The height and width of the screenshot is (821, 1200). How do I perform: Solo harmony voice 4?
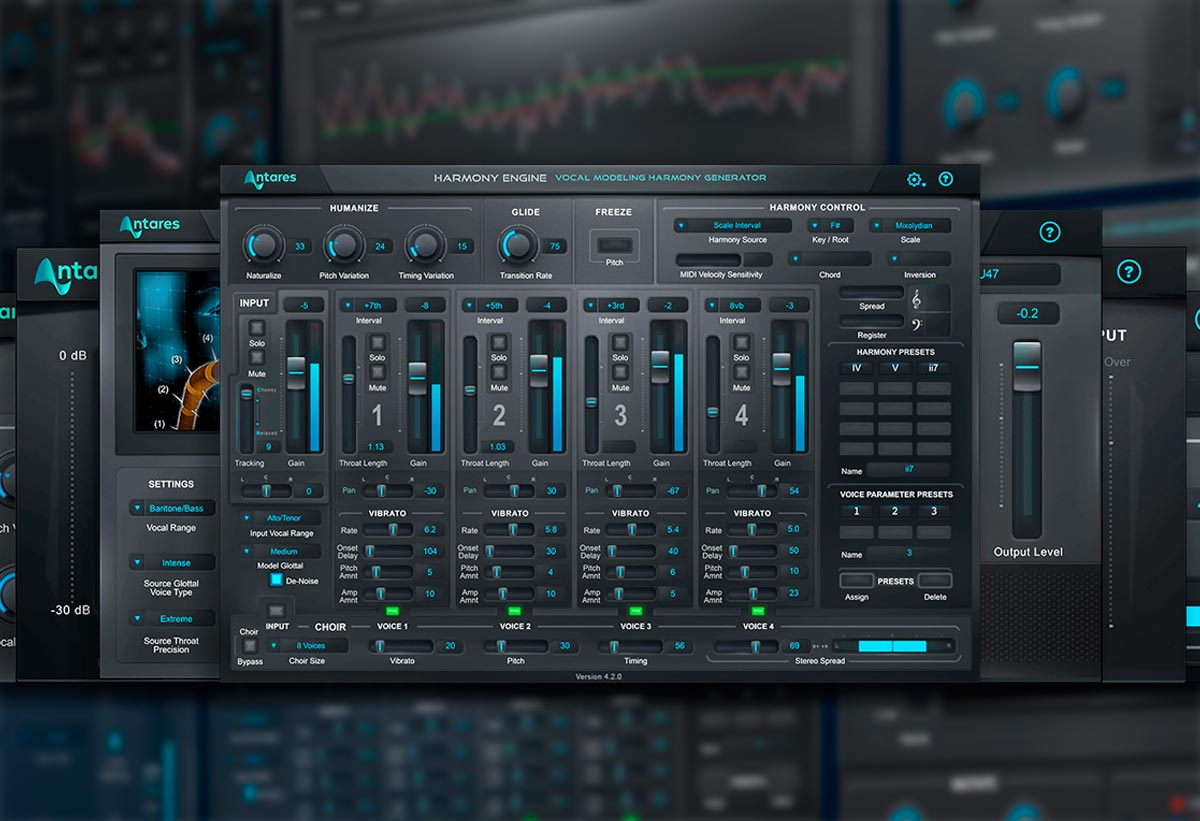pyautogui.click(x=741, y=341)
